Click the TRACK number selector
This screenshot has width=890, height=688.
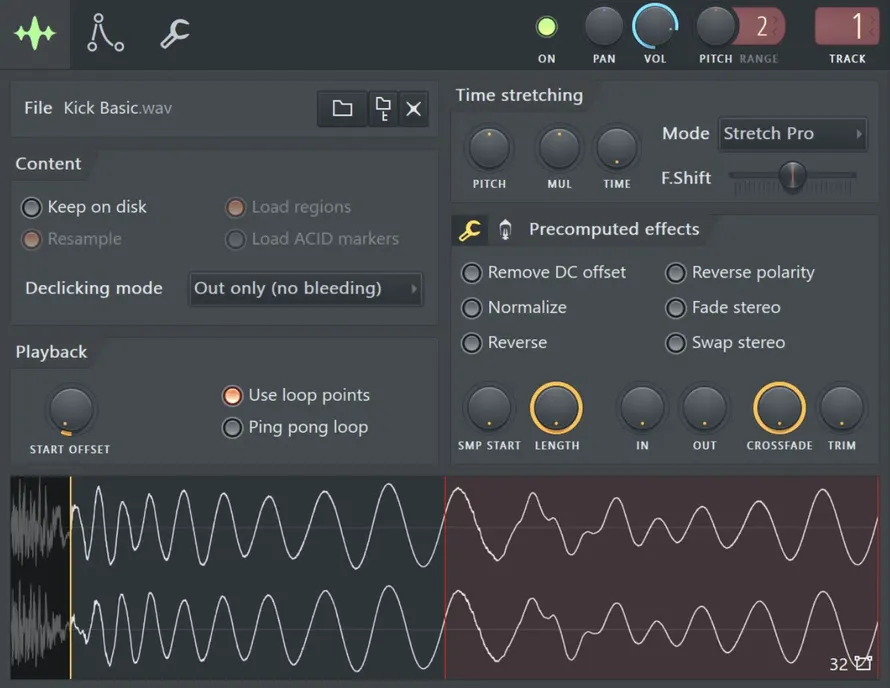tap(847, 26)
